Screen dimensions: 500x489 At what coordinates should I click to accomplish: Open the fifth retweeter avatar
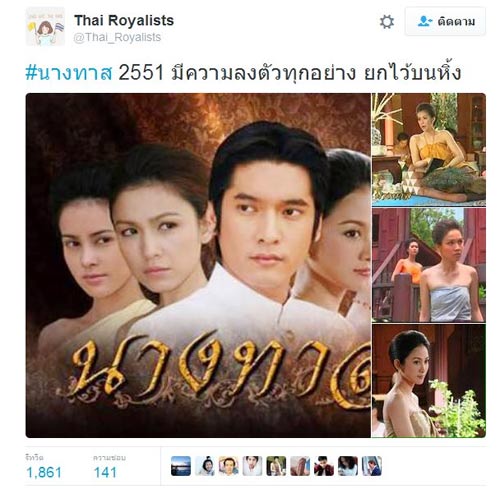[x=276, y=466]
